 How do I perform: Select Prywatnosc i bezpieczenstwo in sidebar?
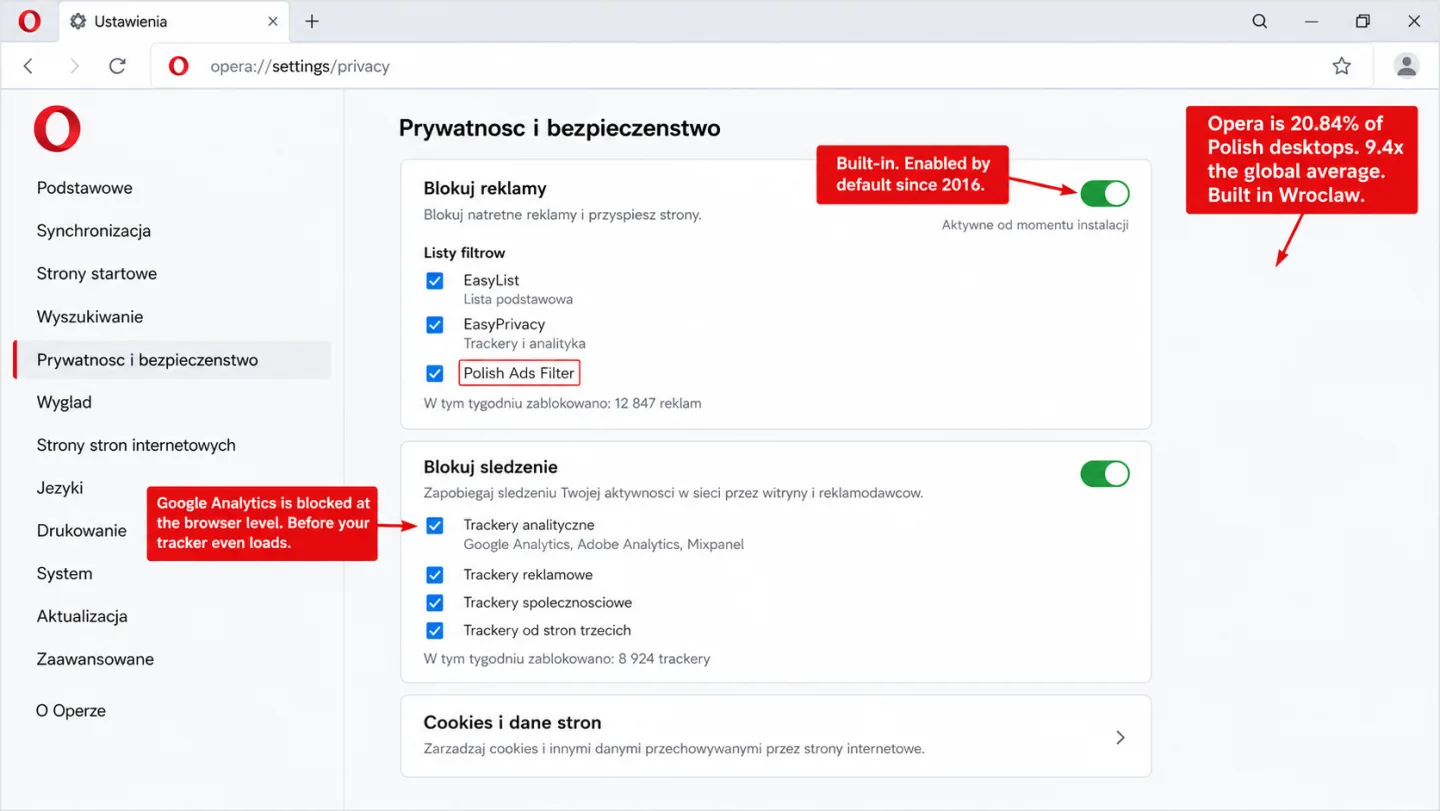[172, 360]
